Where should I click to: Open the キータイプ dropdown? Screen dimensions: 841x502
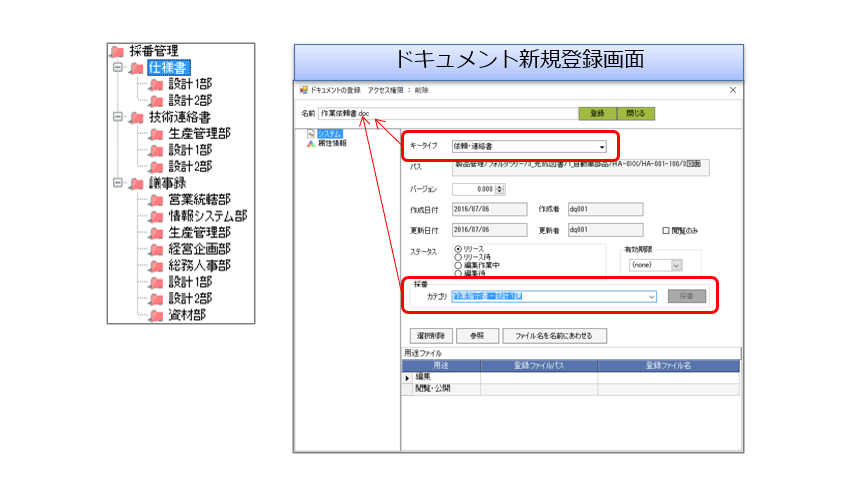[602, 146]
